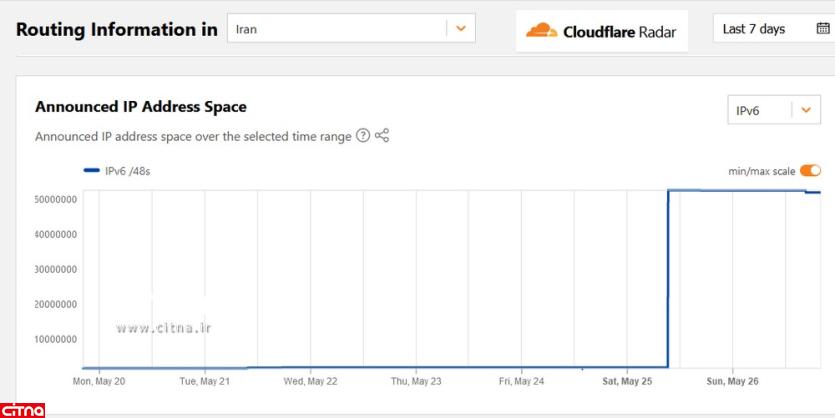
Task: Click the question mark help icon
Action: click(363, 136)
